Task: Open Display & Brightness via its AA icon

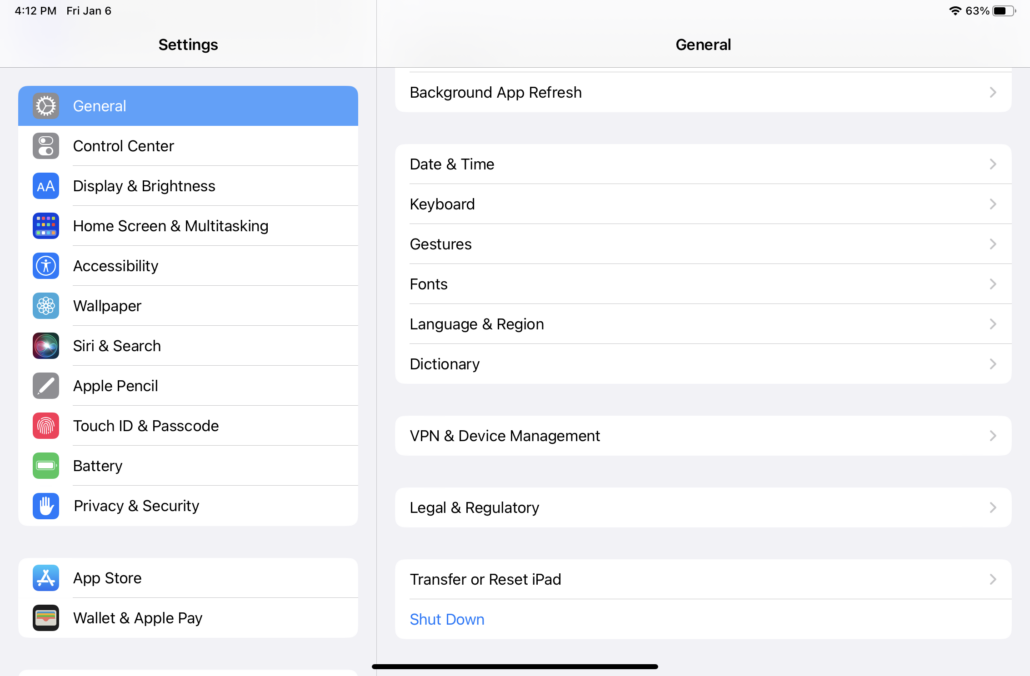Action: (x=45, y=186)
